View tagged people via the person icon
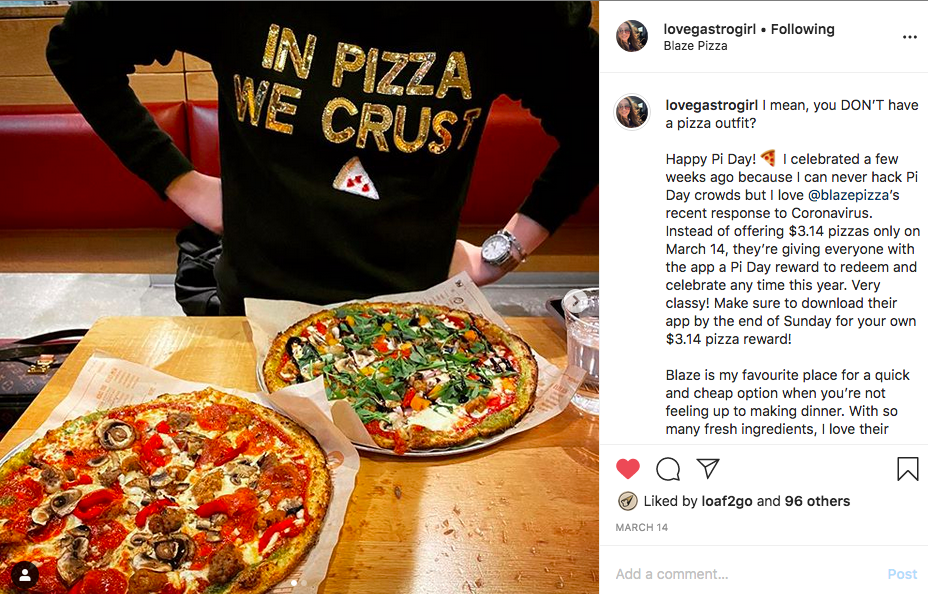Viewport: 928px width, 594px height. click(x=25, y=574)
